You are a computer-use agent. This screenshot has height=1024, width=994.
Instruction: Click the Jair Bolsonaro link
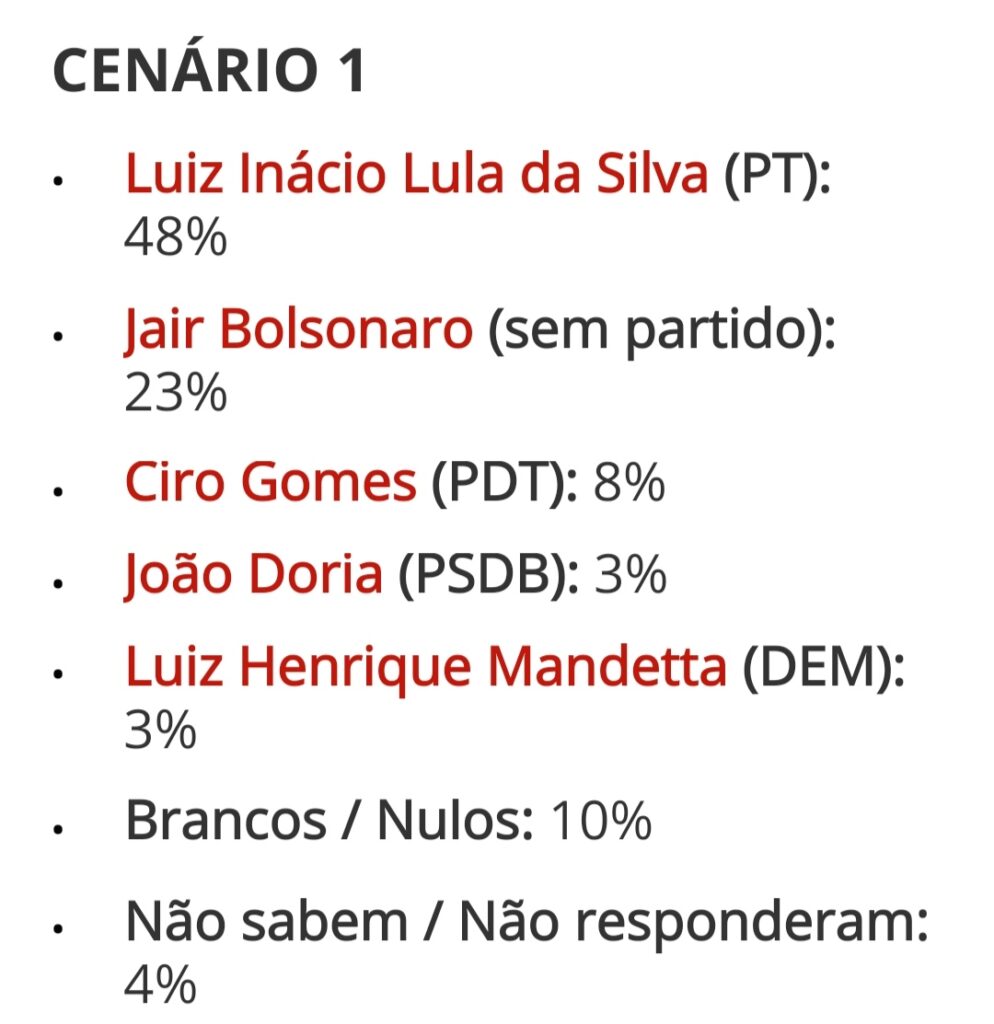299,331
